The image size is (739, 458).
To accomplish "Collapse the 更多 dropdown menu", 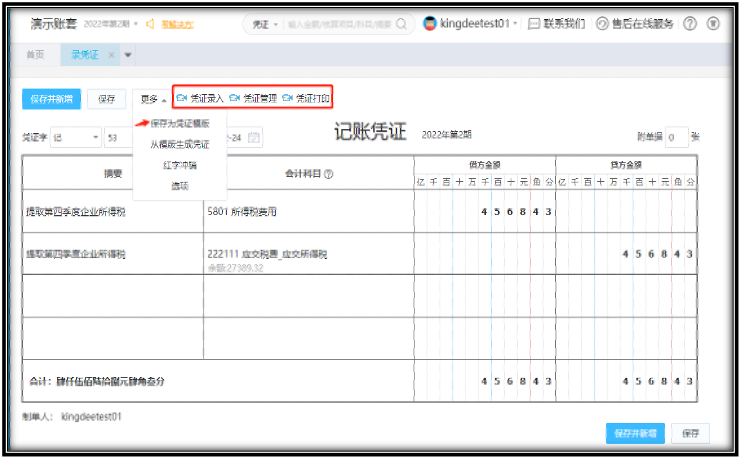I will click(152, 99).
